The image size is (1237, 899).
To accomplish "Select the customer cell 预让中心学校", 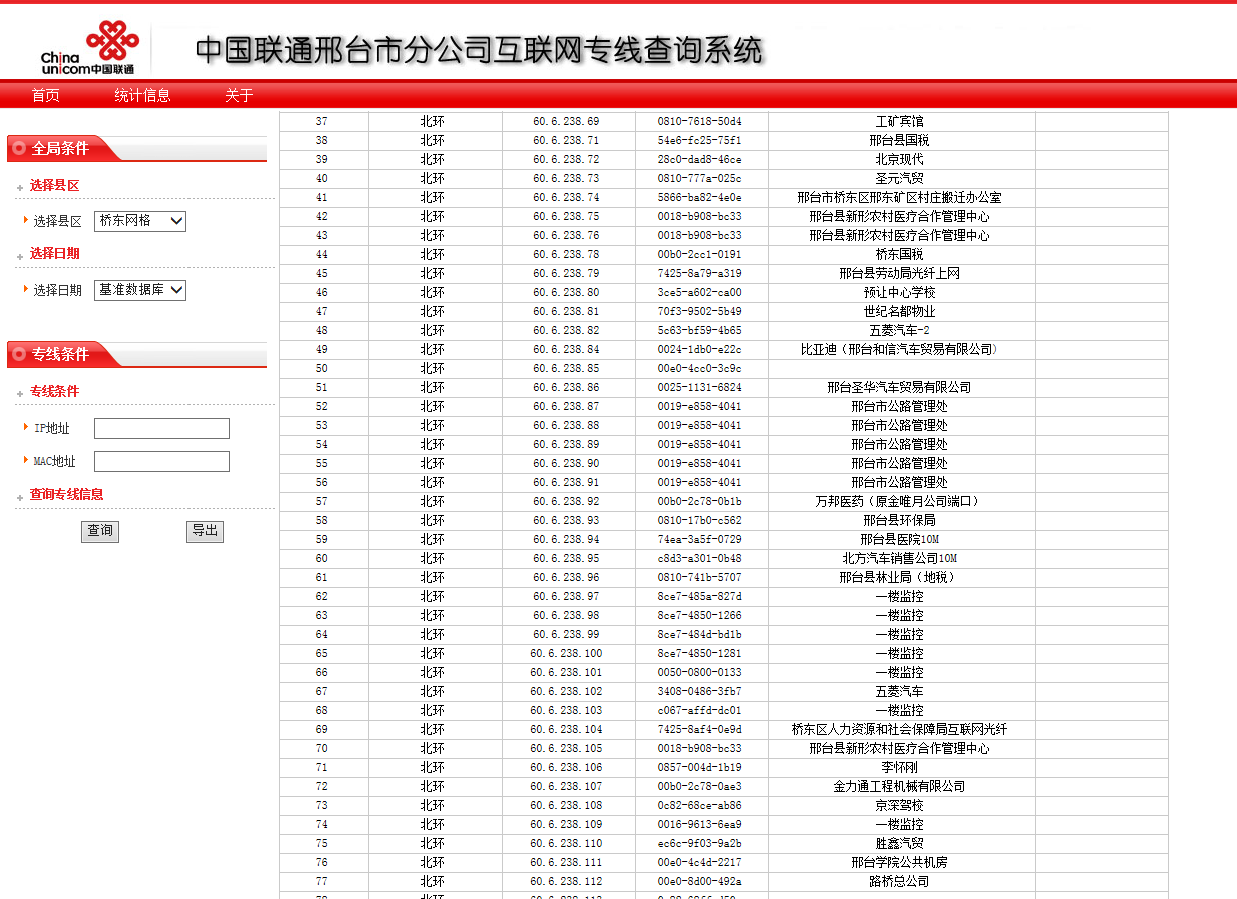I will point(901,292).
